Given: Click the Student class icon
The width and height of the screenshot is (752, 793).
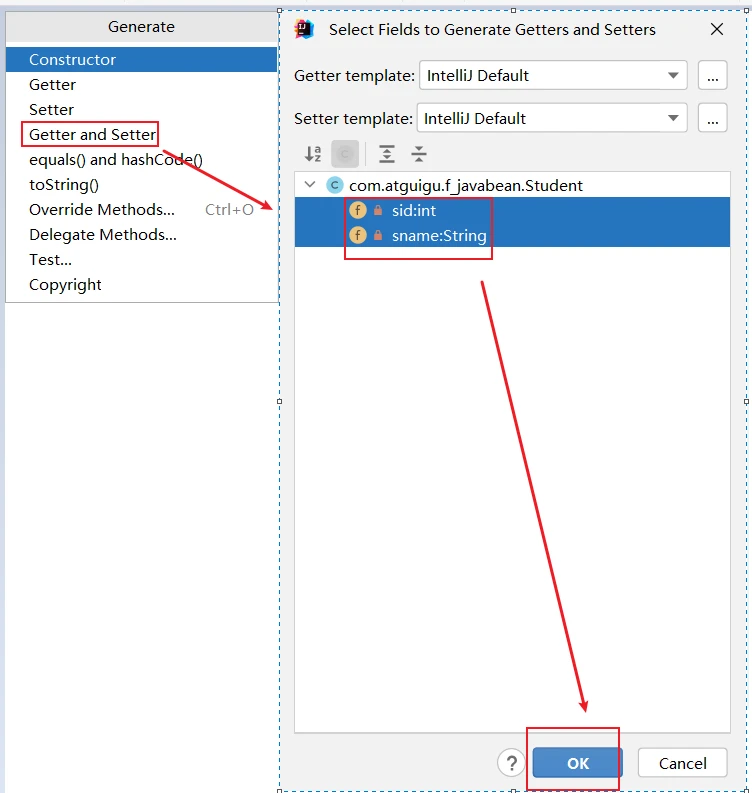Looking at the screenshot, I should tap(334, 185).
